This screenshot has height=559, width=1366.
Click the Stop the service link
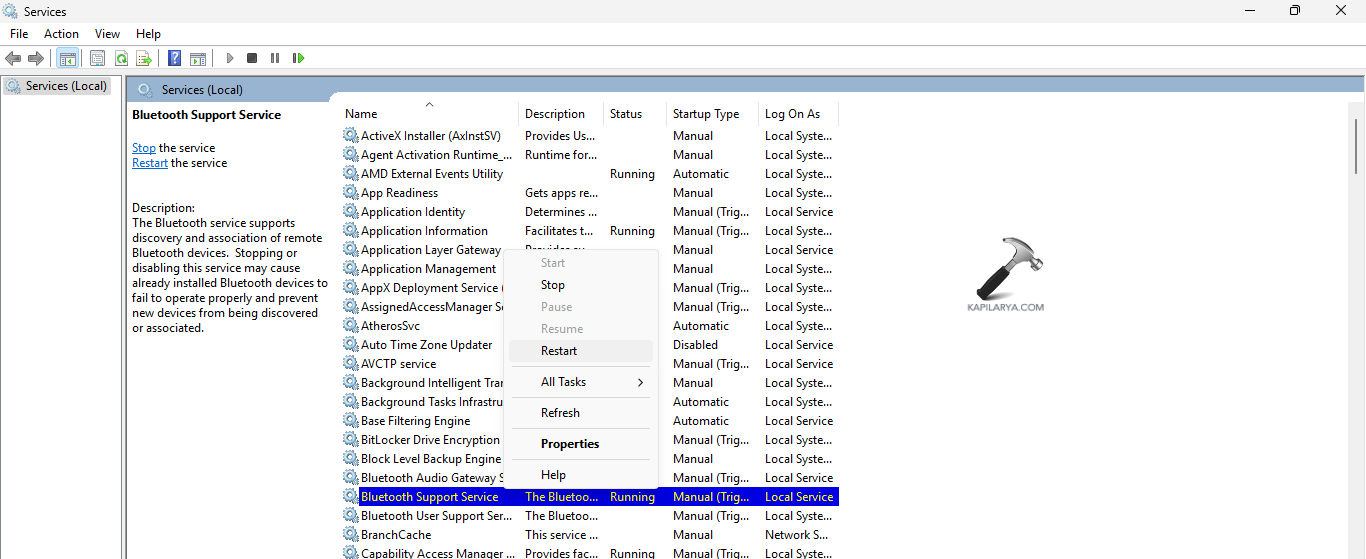[x=143, y=148]
